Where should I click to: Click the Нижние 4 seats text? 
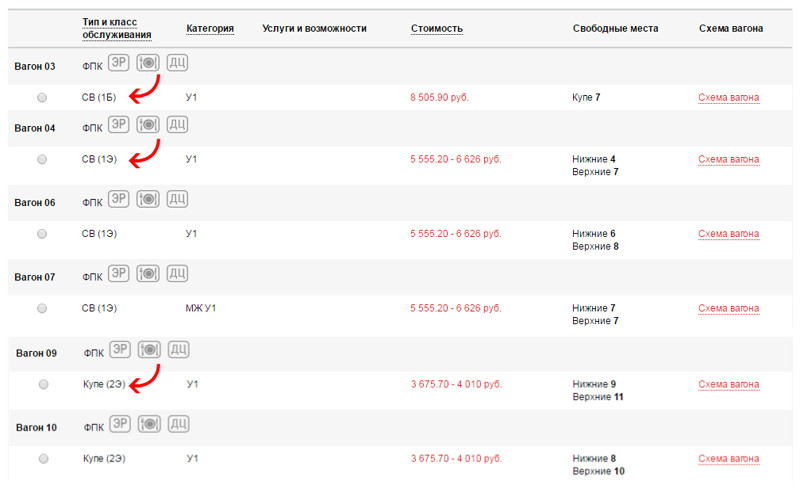[x=594, y=159]
